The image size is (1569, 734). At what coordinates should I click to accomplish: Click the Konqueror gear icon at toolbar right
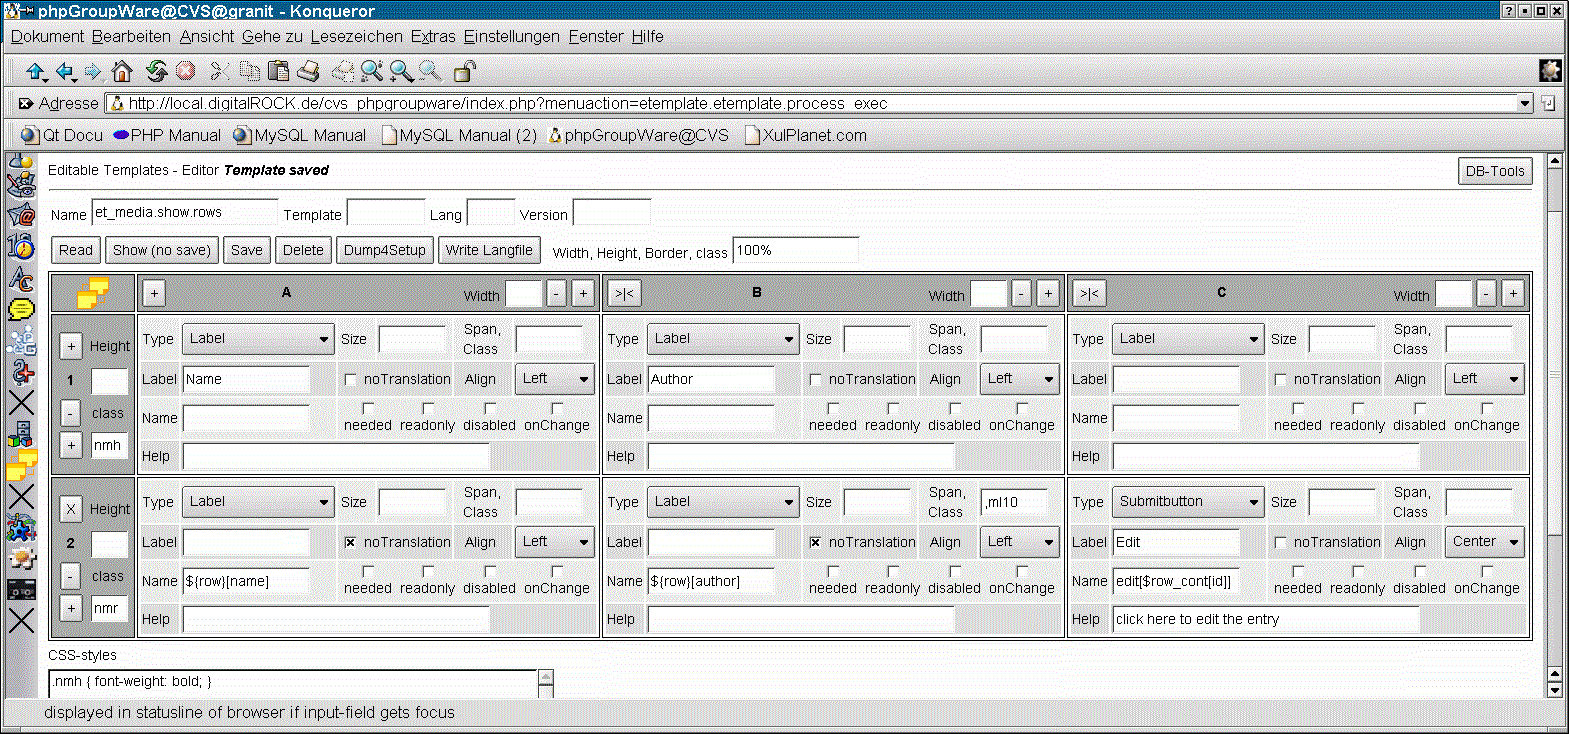click(x=1550, y=70)
